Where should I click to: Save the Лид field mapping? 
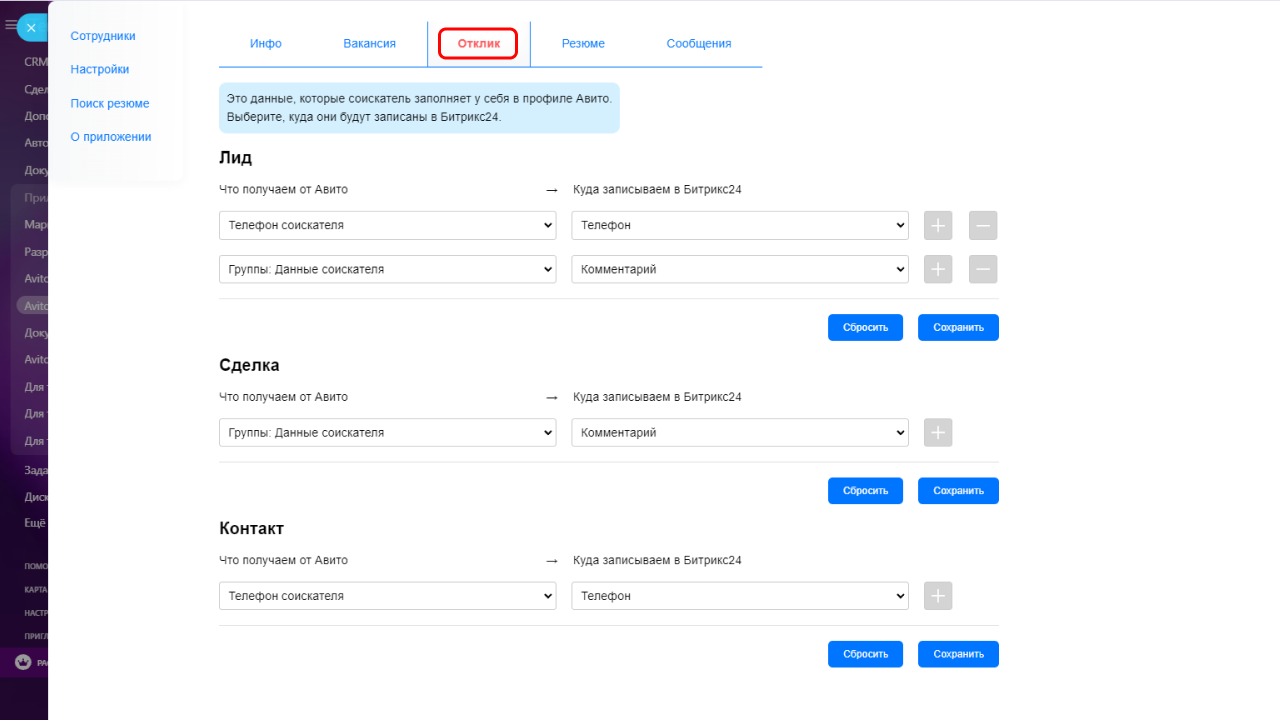point(958,327)
